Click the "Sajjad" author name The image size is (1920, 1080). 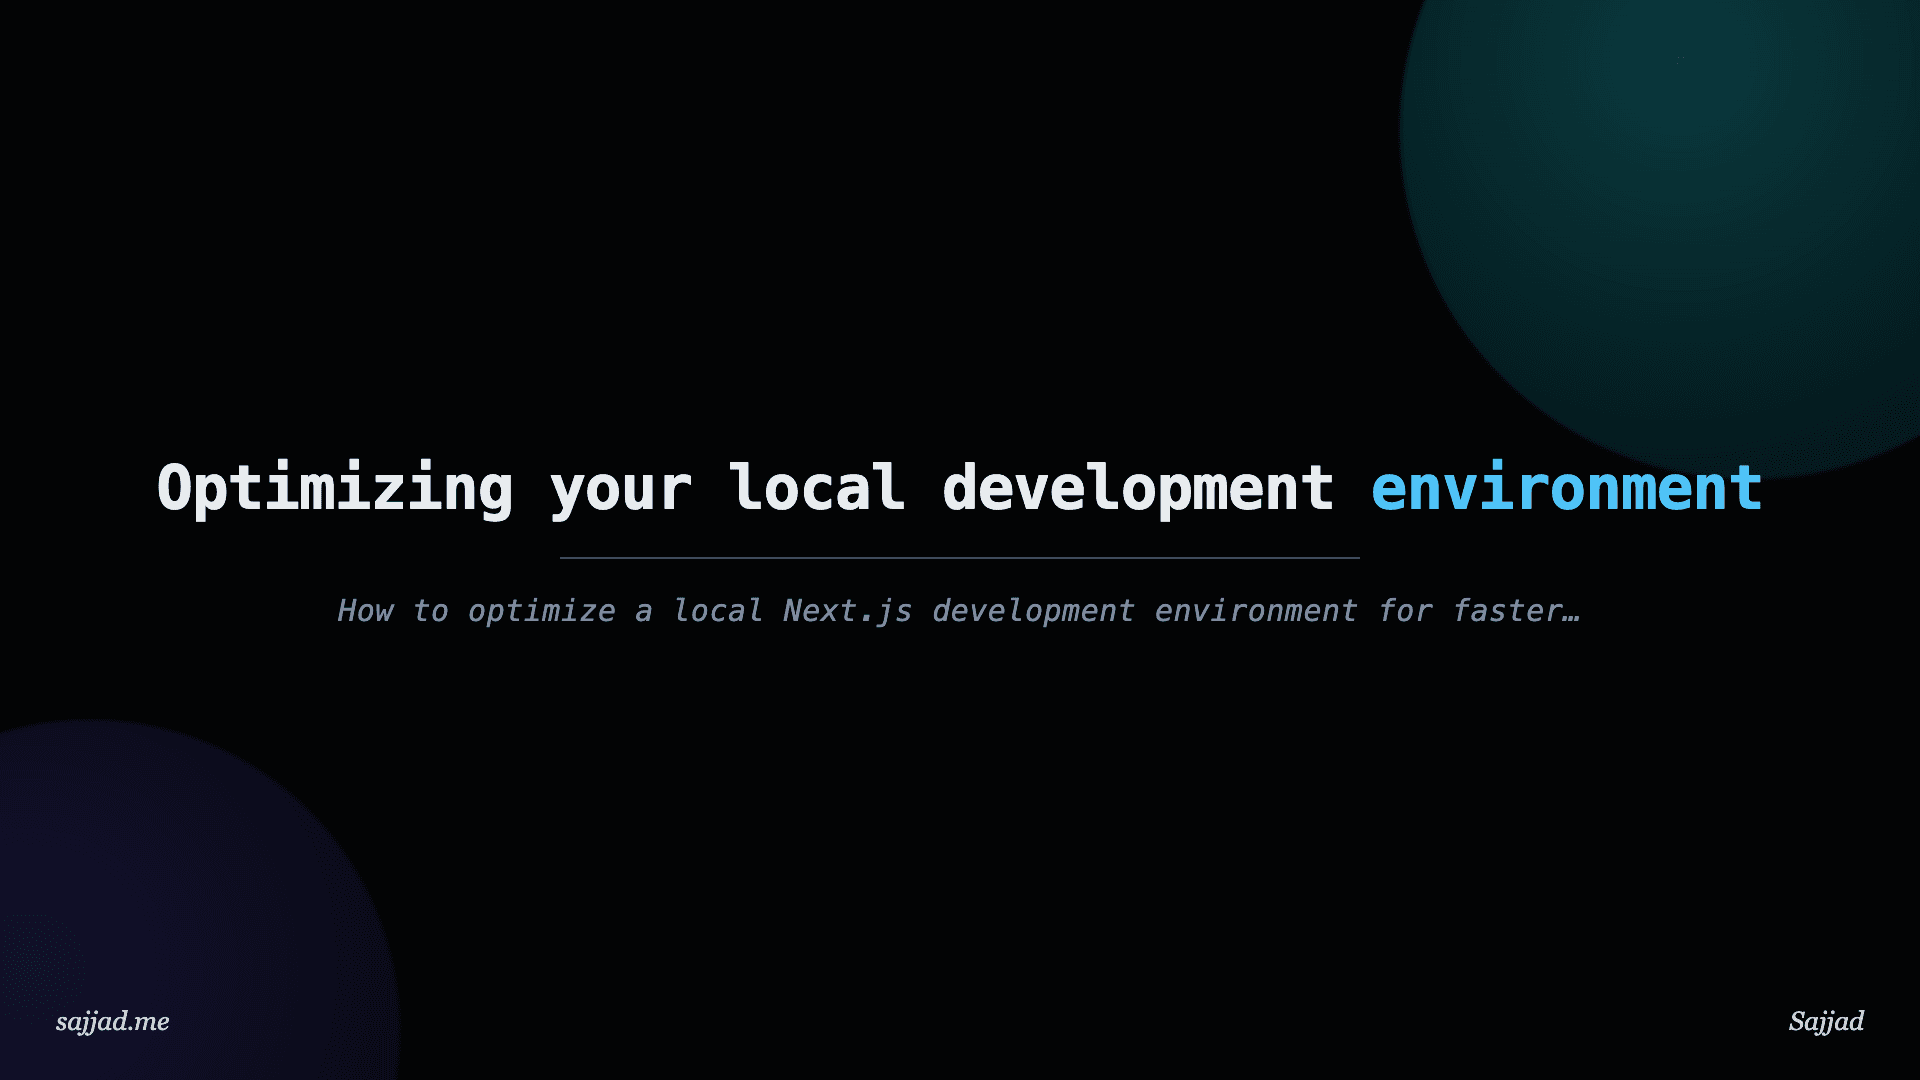tap(1826, 1021)
